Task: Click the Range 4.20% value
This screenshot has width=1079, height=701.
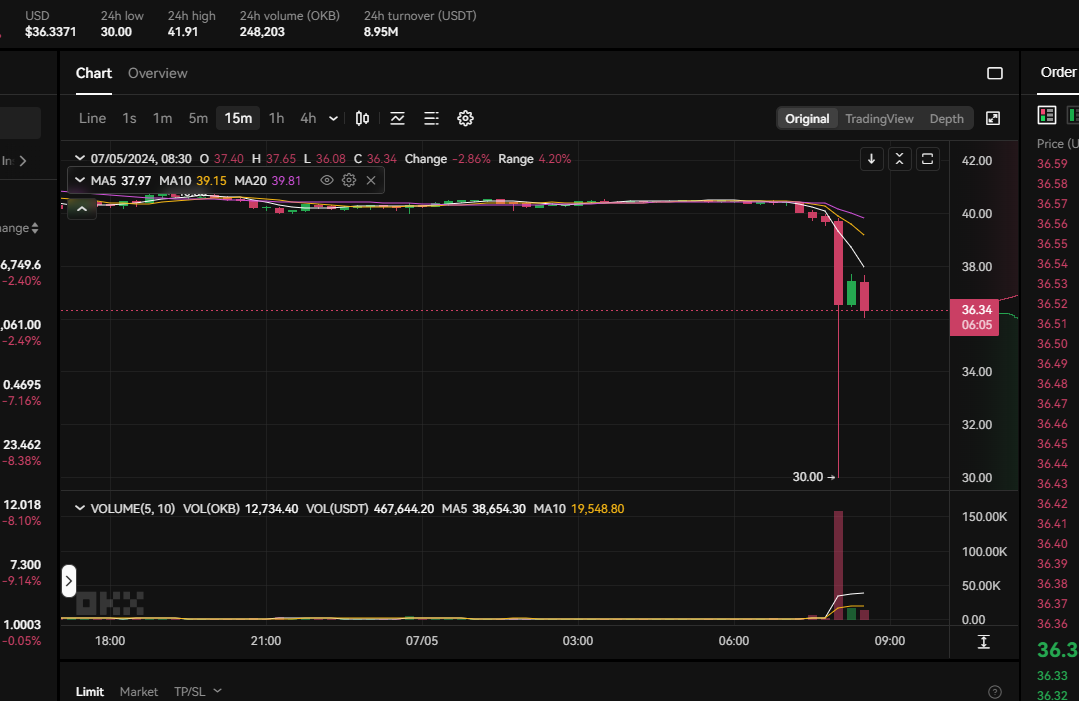Action: [555, 158]
